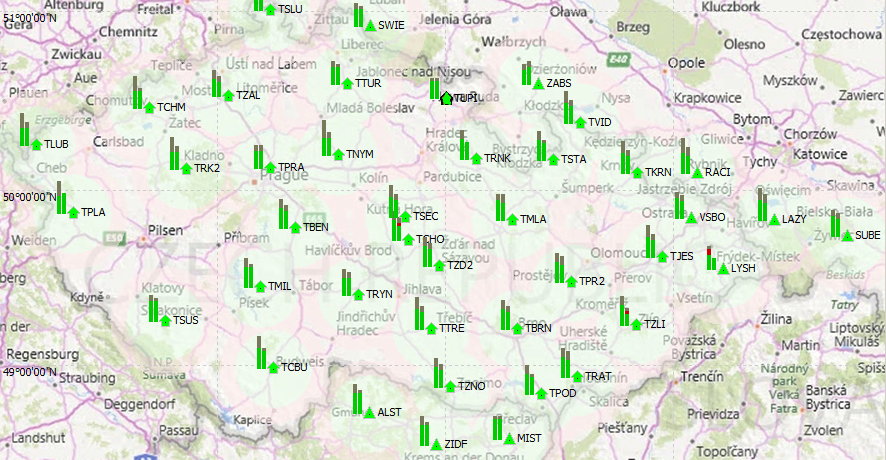Image resolution: width=886 pixels, height=460 pixels.
Task: Click the TZNO station label
Action: pyautogui.click(x=471, y=386)
